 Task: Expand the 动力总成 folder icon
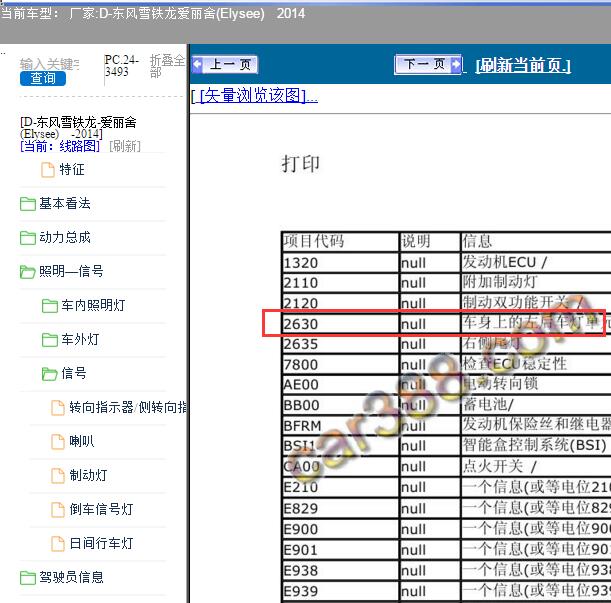pyautogui.click(x=28, y=238)
